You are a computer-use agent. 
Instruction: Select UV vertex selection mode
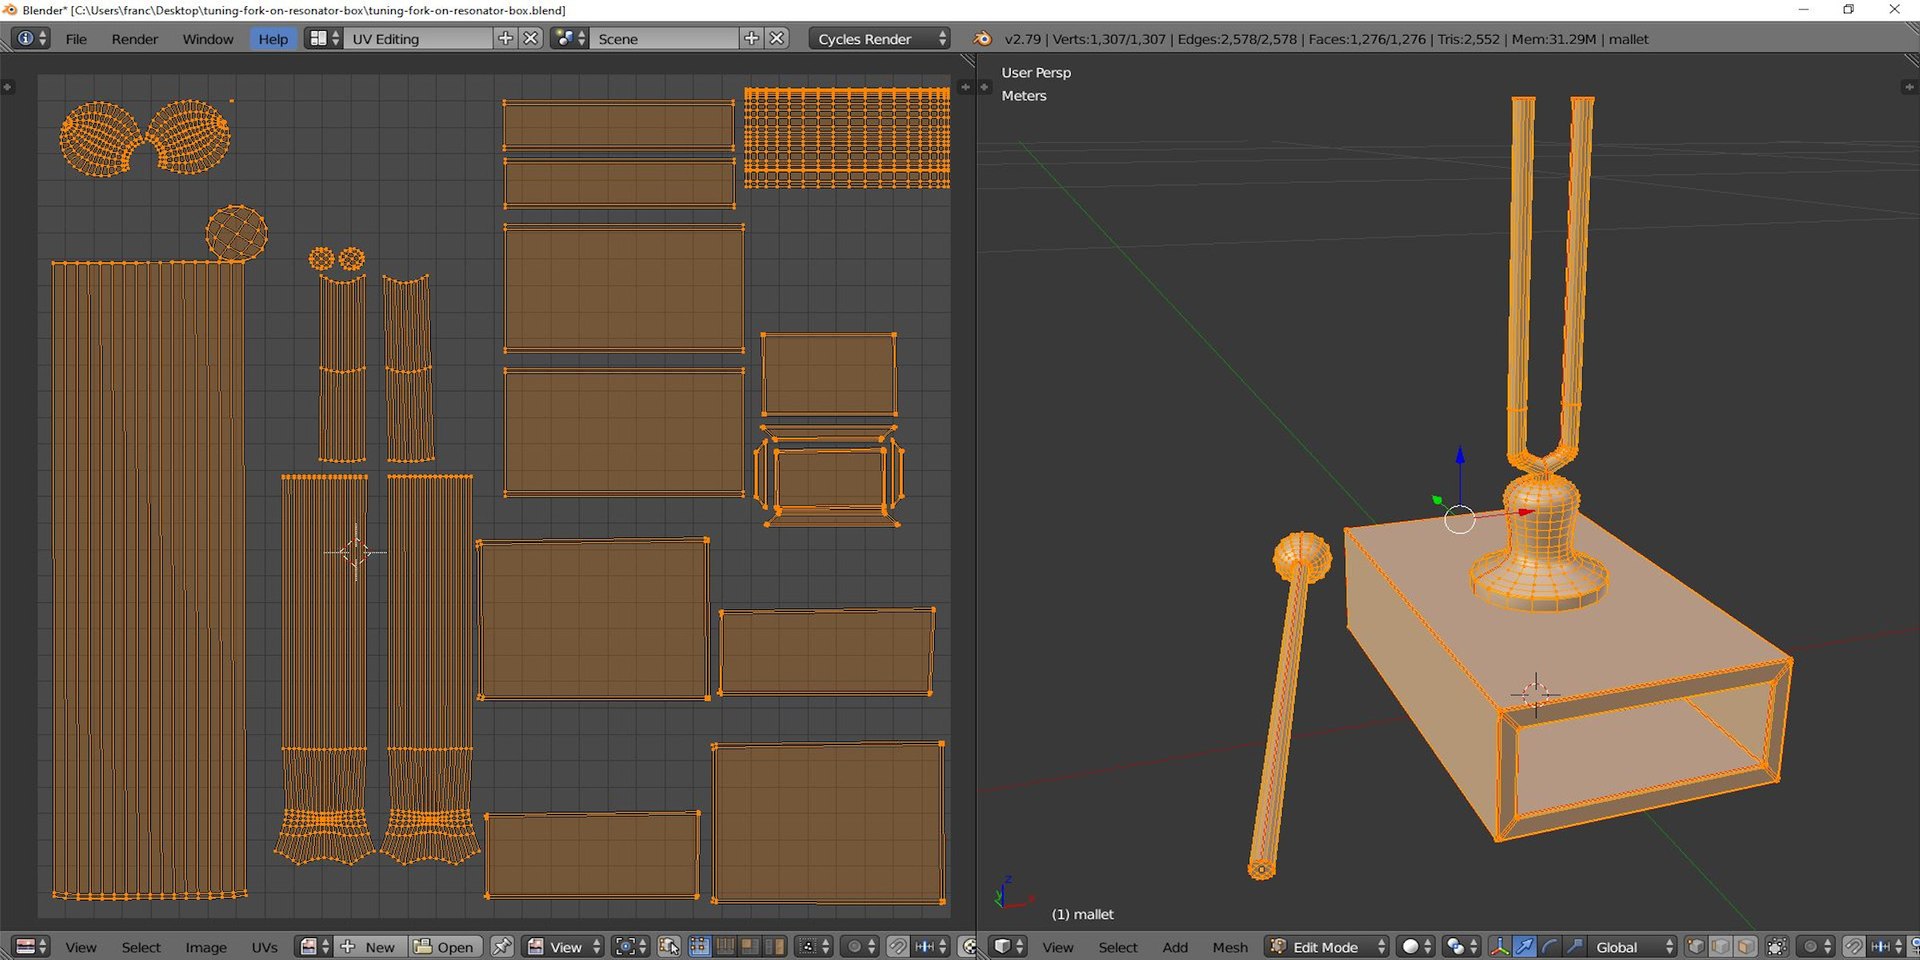[700, 946]
